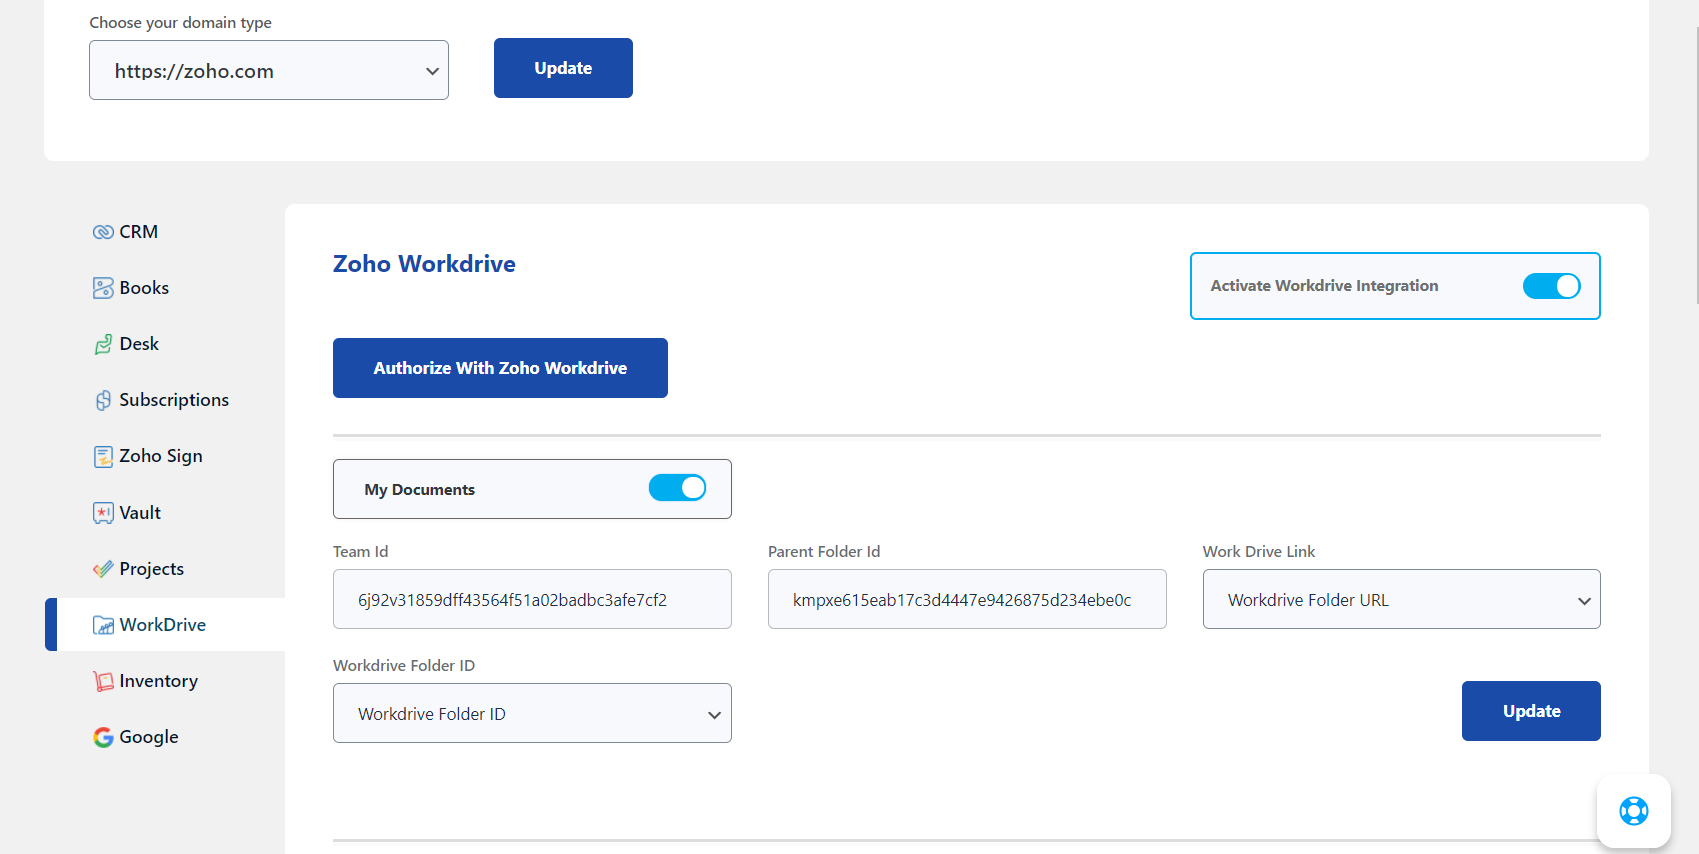Switch to the Inventory tab

[165, 681]
